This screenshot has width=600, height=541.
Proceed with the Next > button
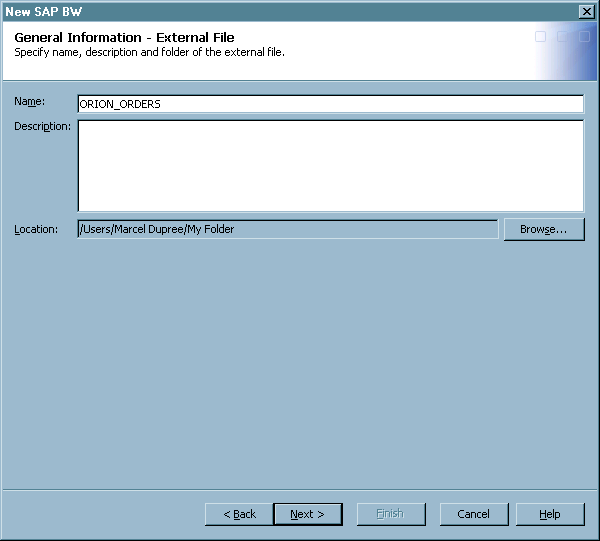pyautogui.click(x=307, y=514)
